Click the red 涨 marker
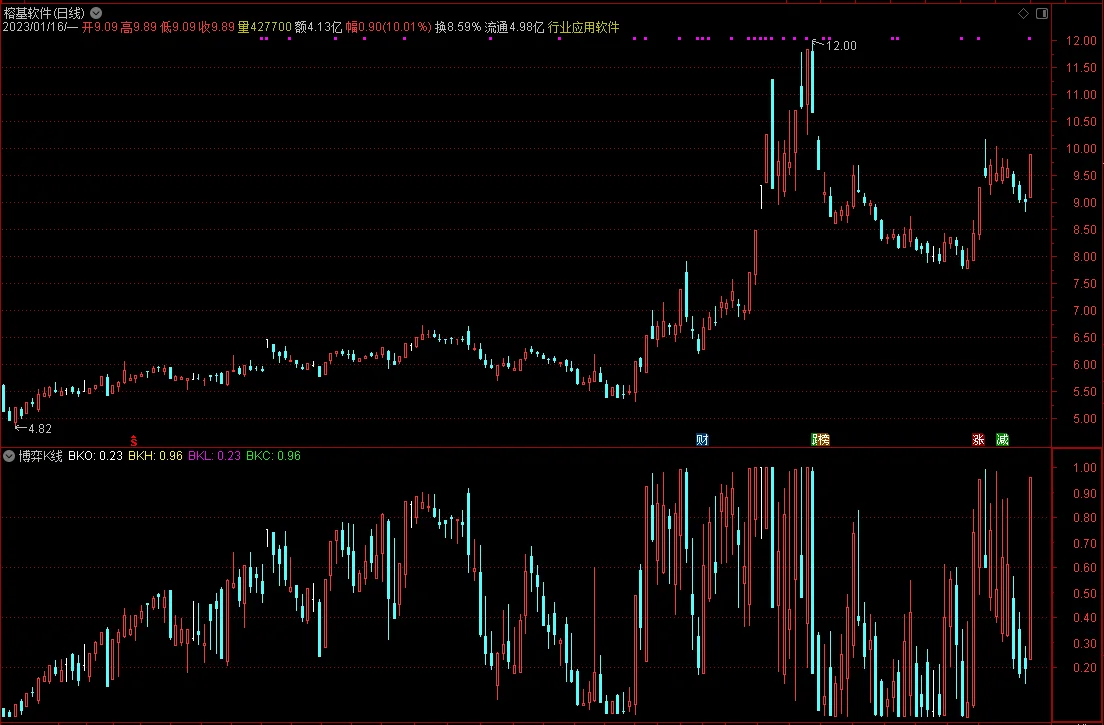This screenshot has width=1104, height=725. click(978, 439)
